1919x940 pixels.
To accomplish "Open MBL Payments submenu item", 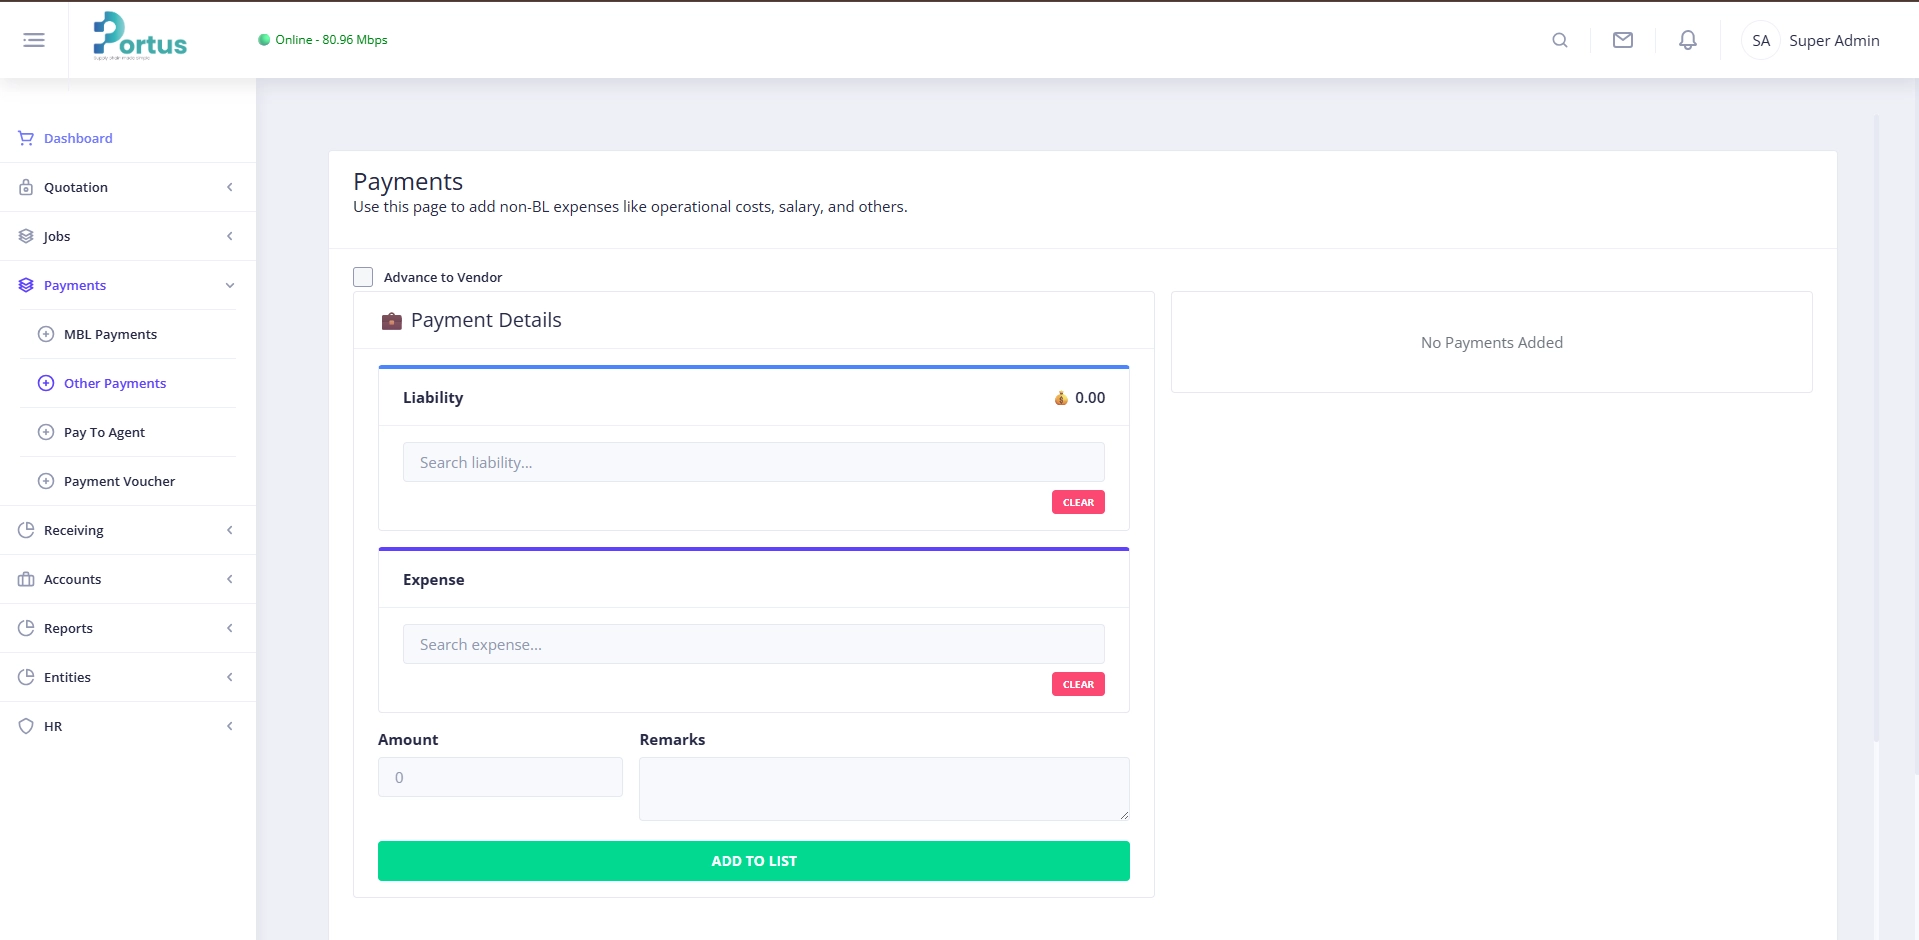I will pos(110,334).
